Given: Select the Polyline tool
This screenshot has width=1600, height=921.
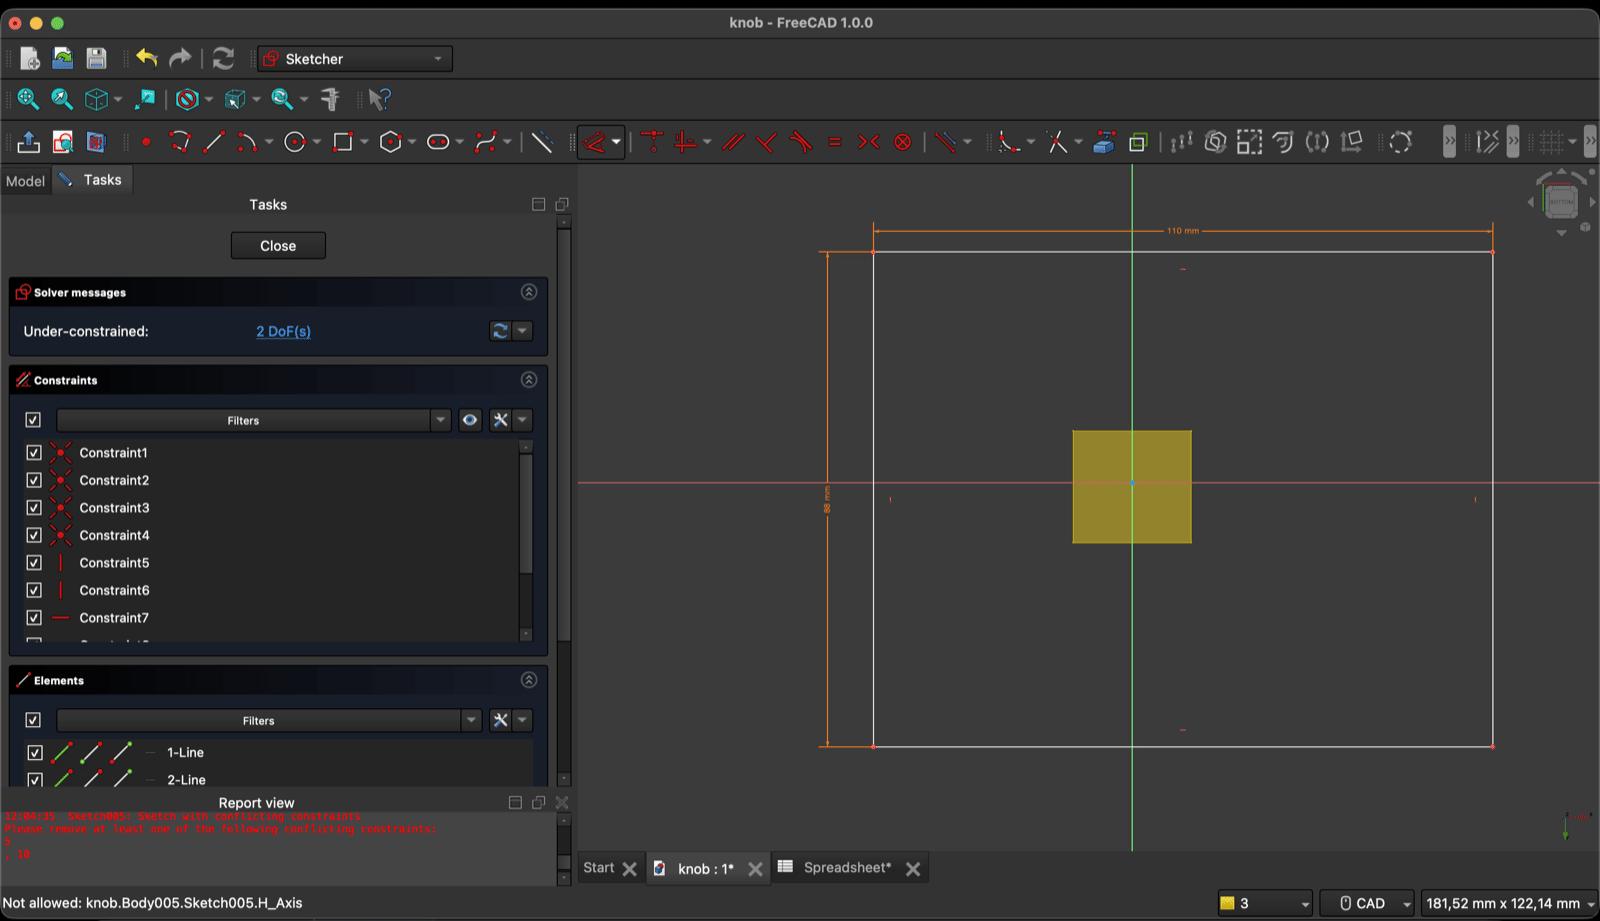Looking at the screenshot, I should coord(180,142).
